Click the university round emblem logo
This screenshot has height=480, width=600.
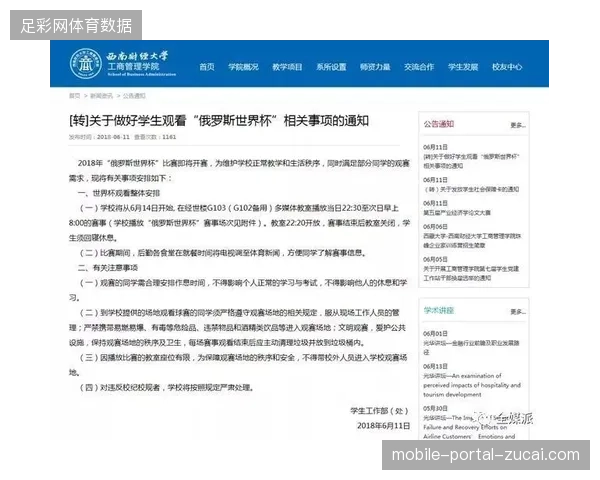click(x=85, y=64)
